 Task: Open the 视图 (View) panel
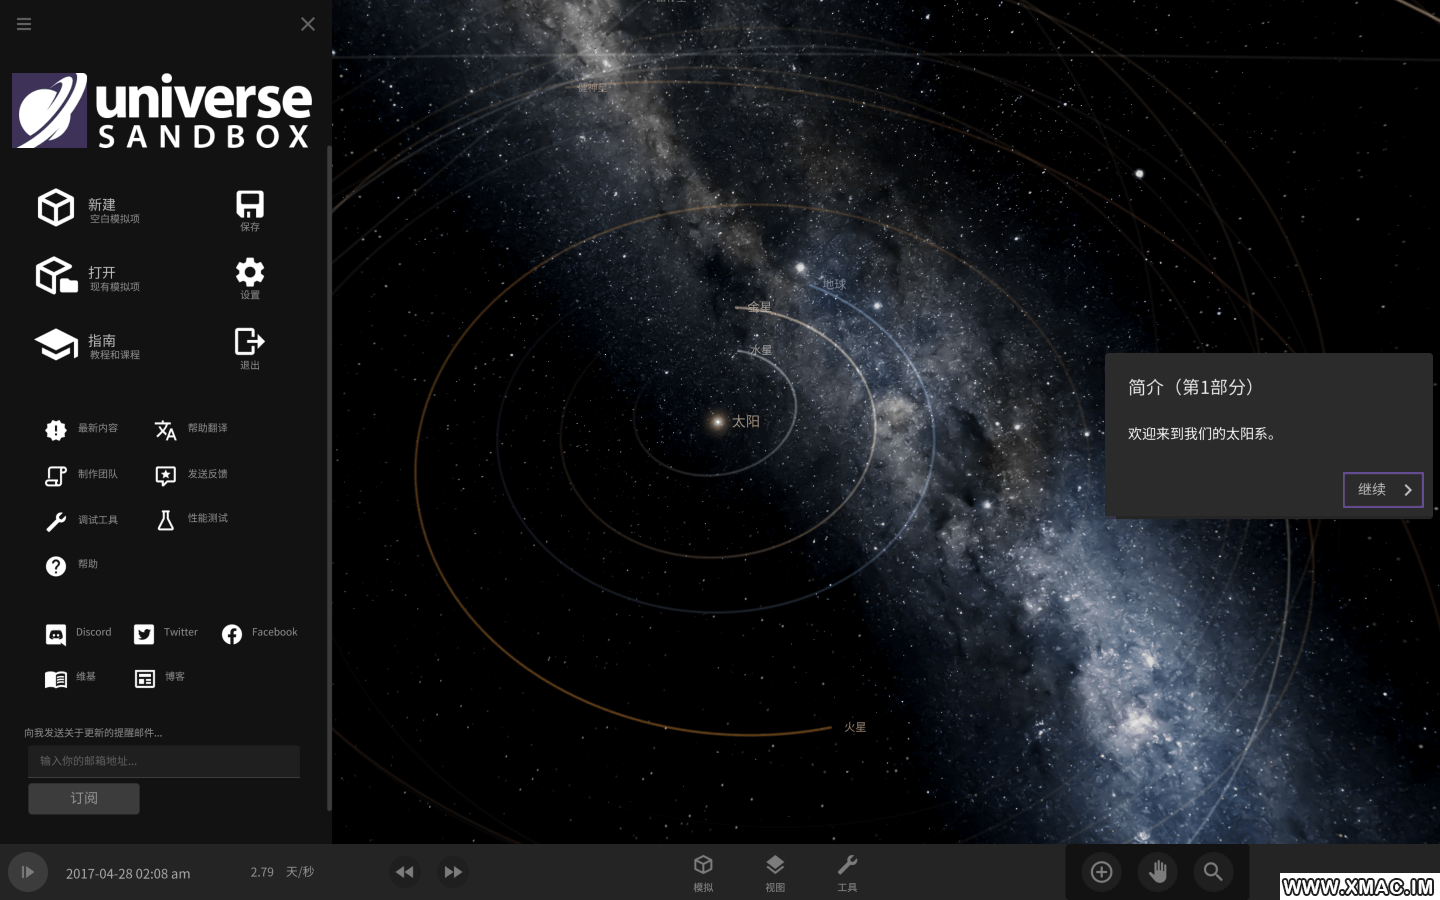point(775,872)
